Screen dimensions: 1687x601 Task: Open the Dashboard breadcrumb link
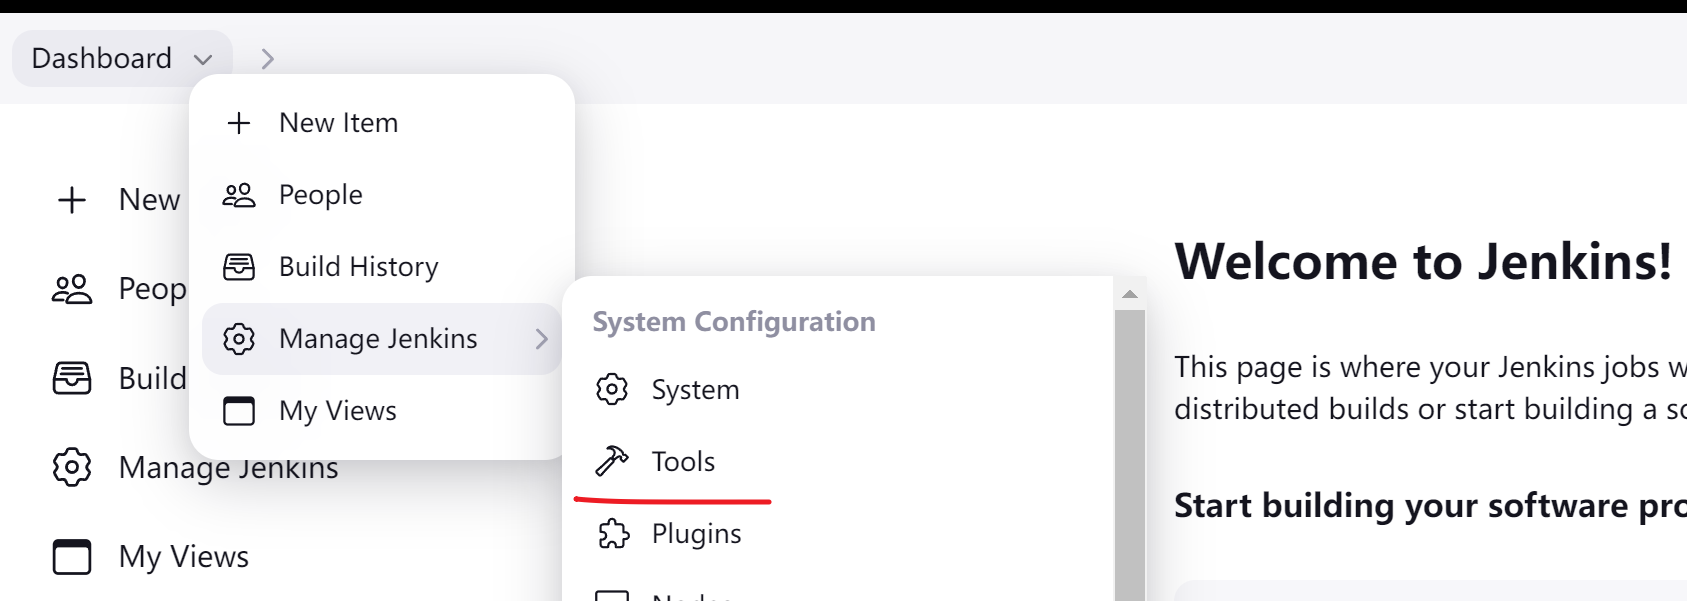point(102,58)
